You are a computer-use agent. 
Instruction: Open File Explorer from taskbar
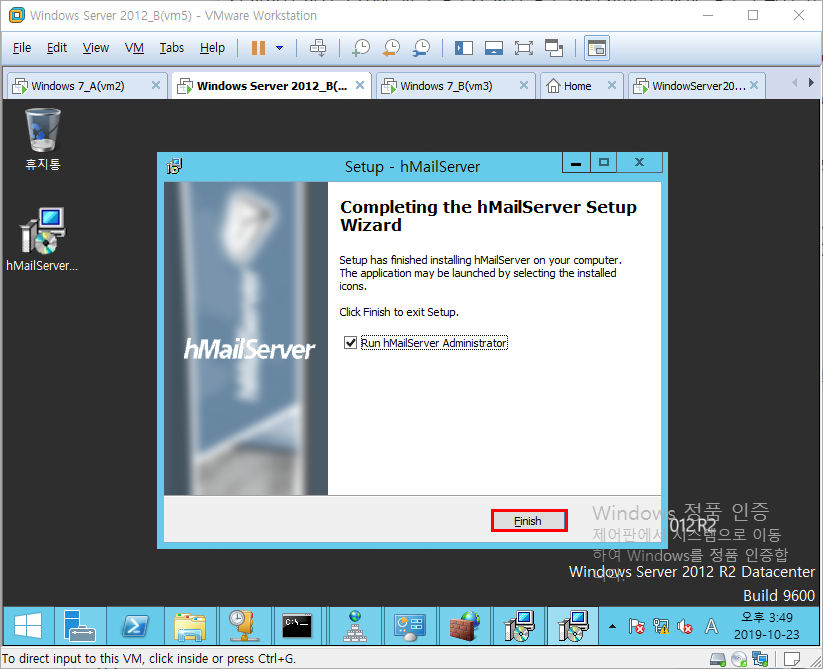(x=189, y=626)
